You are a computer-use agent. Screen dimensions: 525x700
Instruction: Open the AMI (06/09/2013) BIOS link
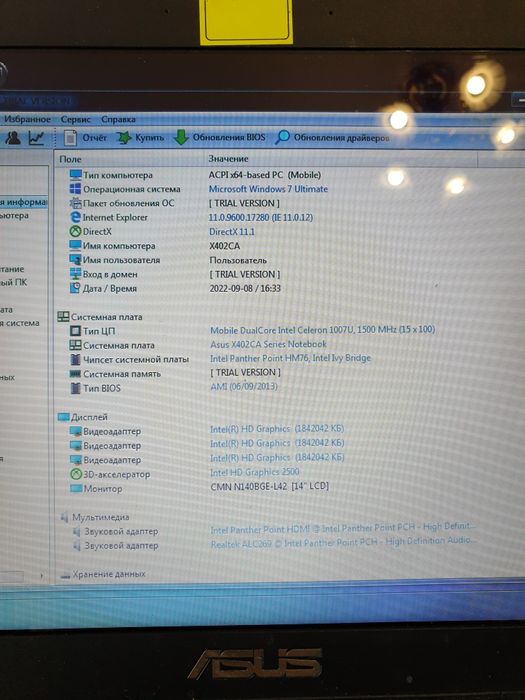(x=244, y=386)
